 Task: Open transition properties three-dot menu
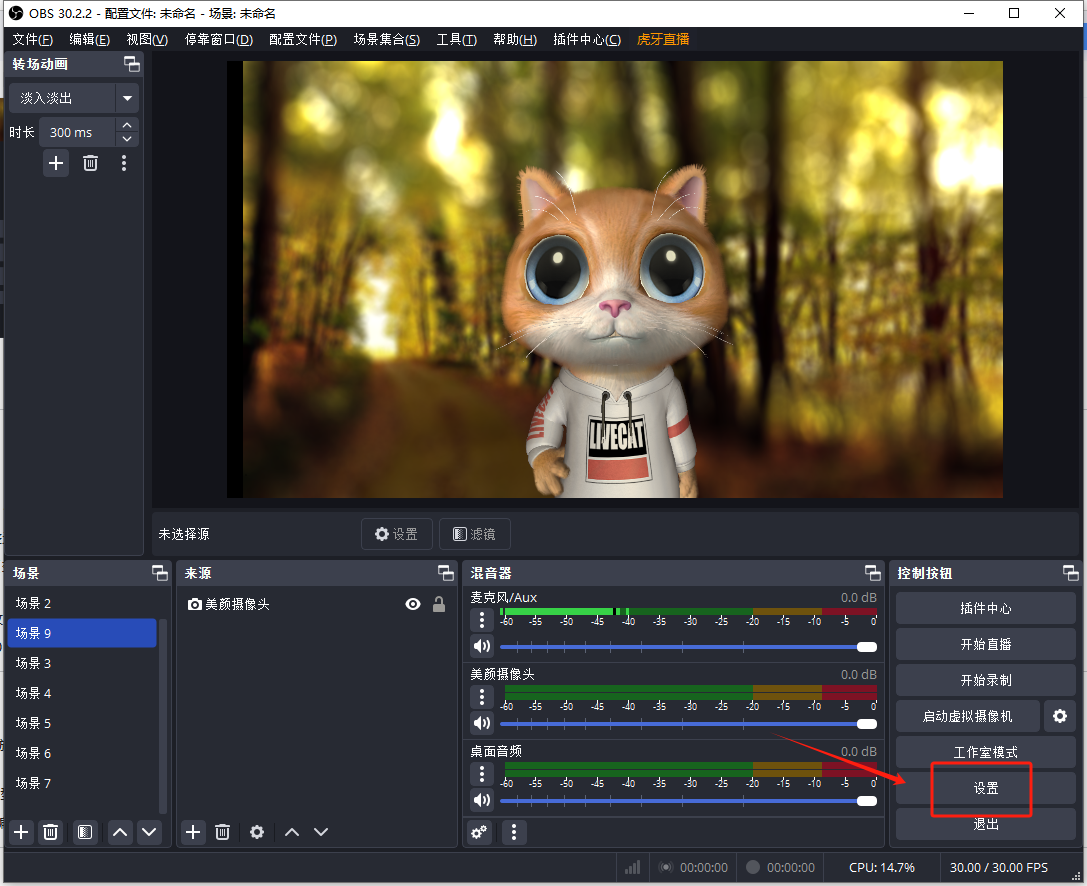coord(123,163)
